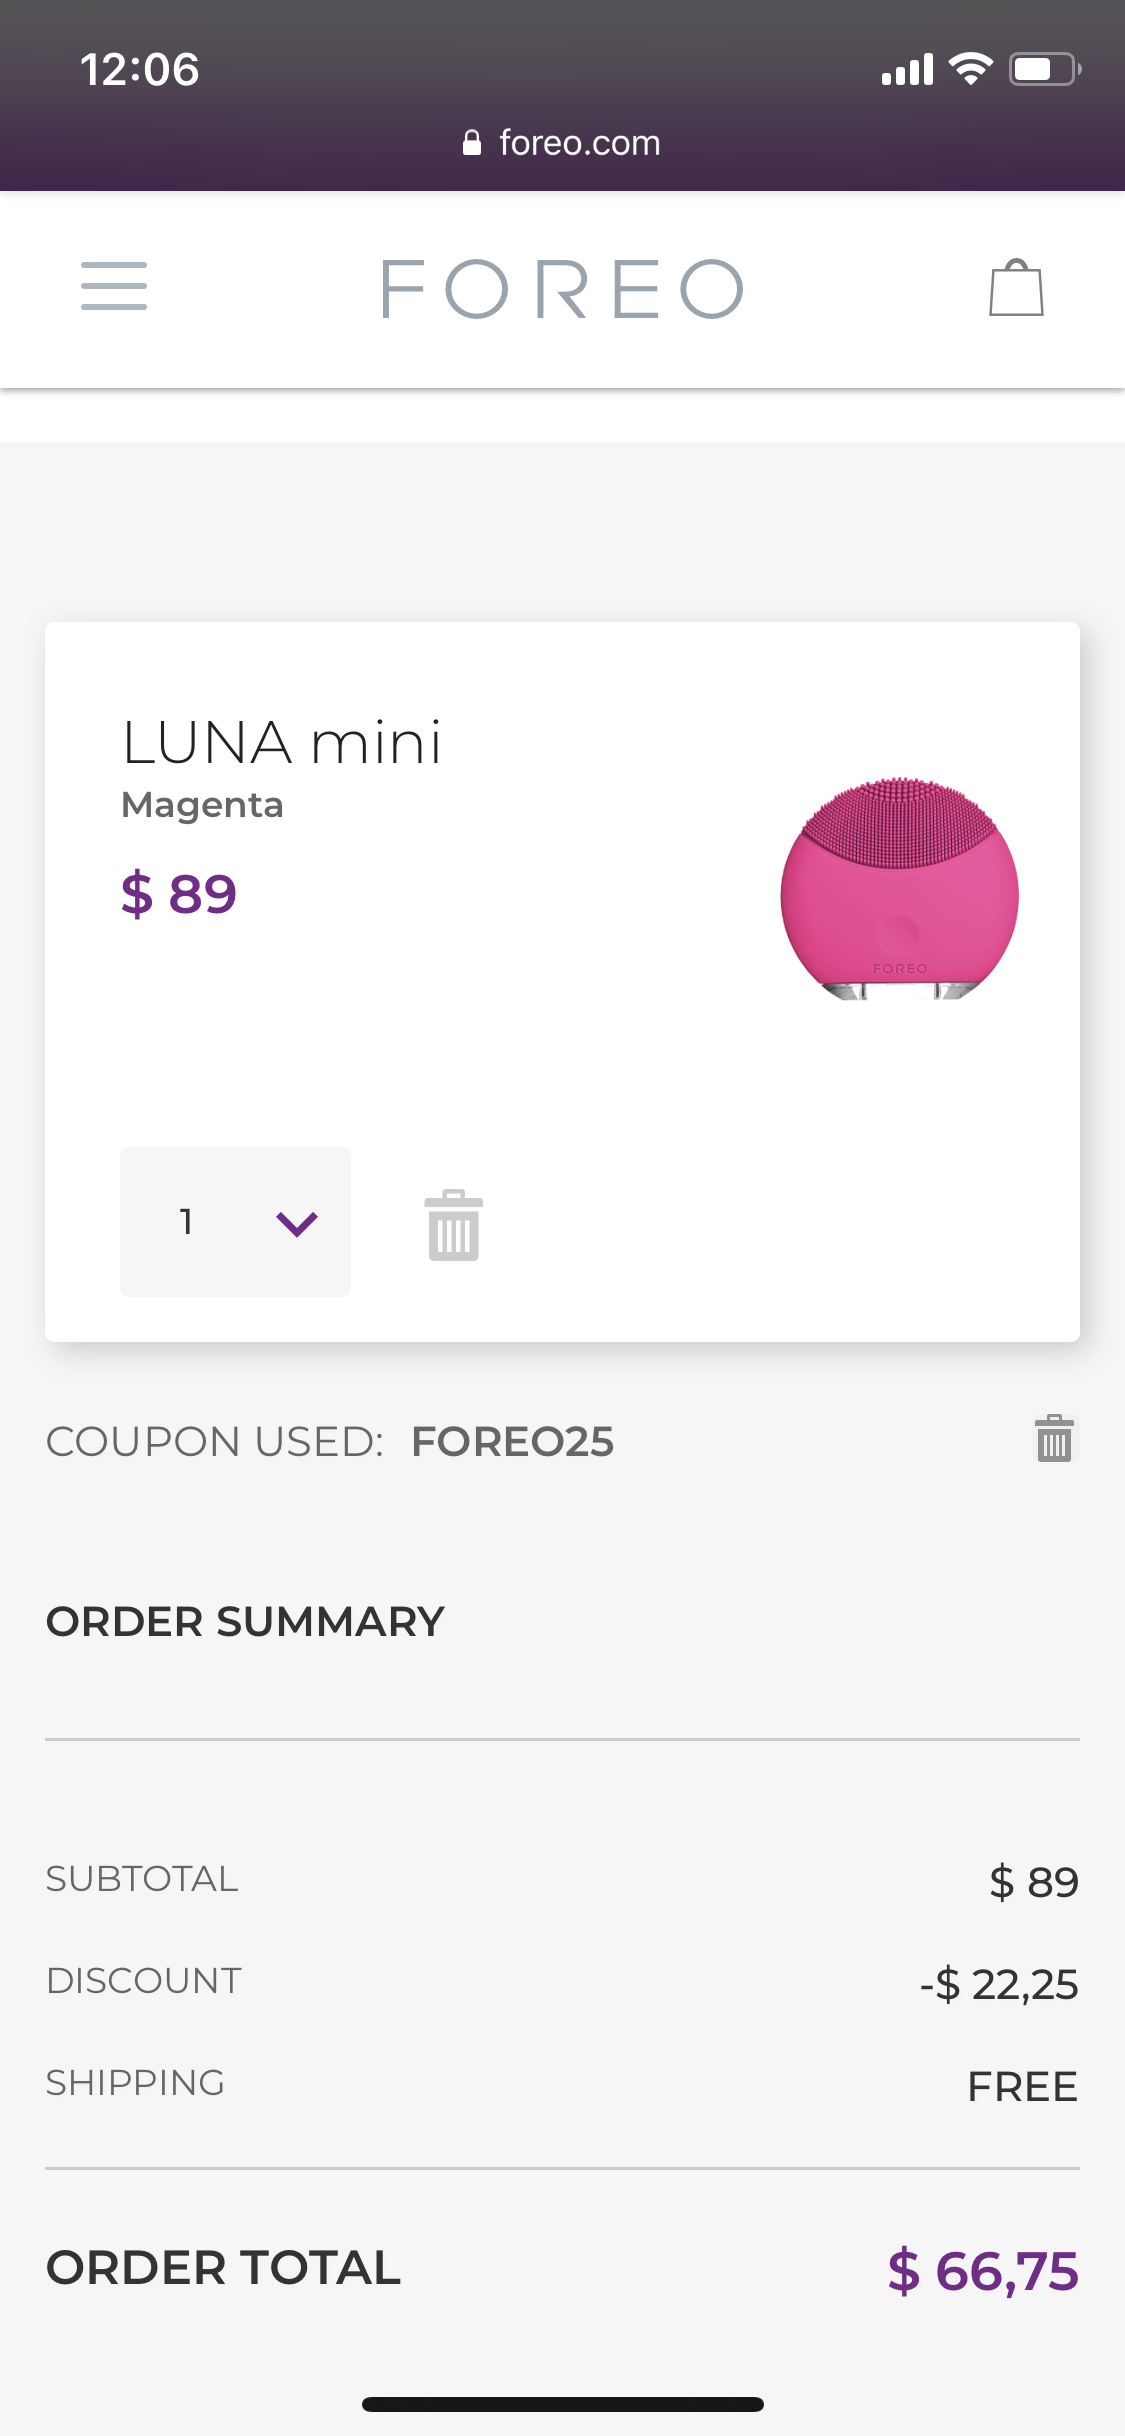Tap the home indicator bar

(562, 2404)
